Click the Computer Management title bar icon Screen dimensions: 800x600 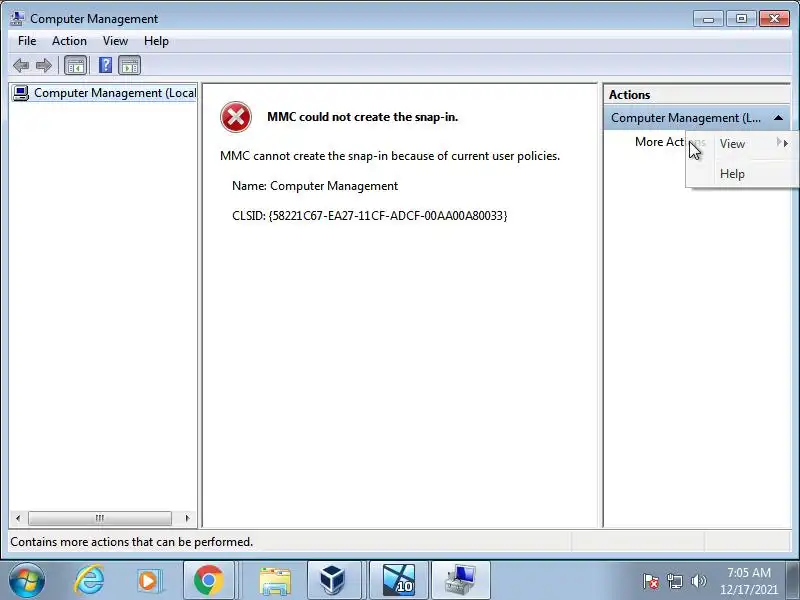tap(17, 18)
